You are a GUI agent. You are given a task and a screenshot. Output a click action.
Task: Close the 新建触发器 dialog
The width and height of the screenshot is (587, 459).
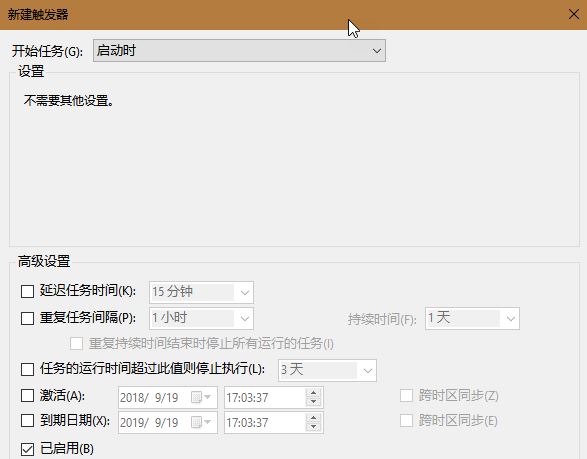(x=574, y=15)
